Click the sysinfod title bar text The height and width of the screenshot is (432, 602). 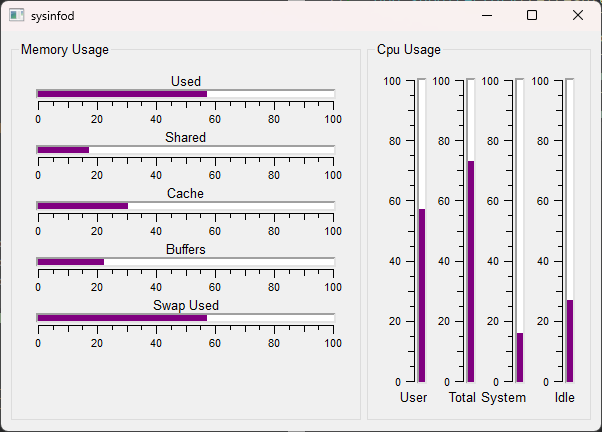pos(52,16)
